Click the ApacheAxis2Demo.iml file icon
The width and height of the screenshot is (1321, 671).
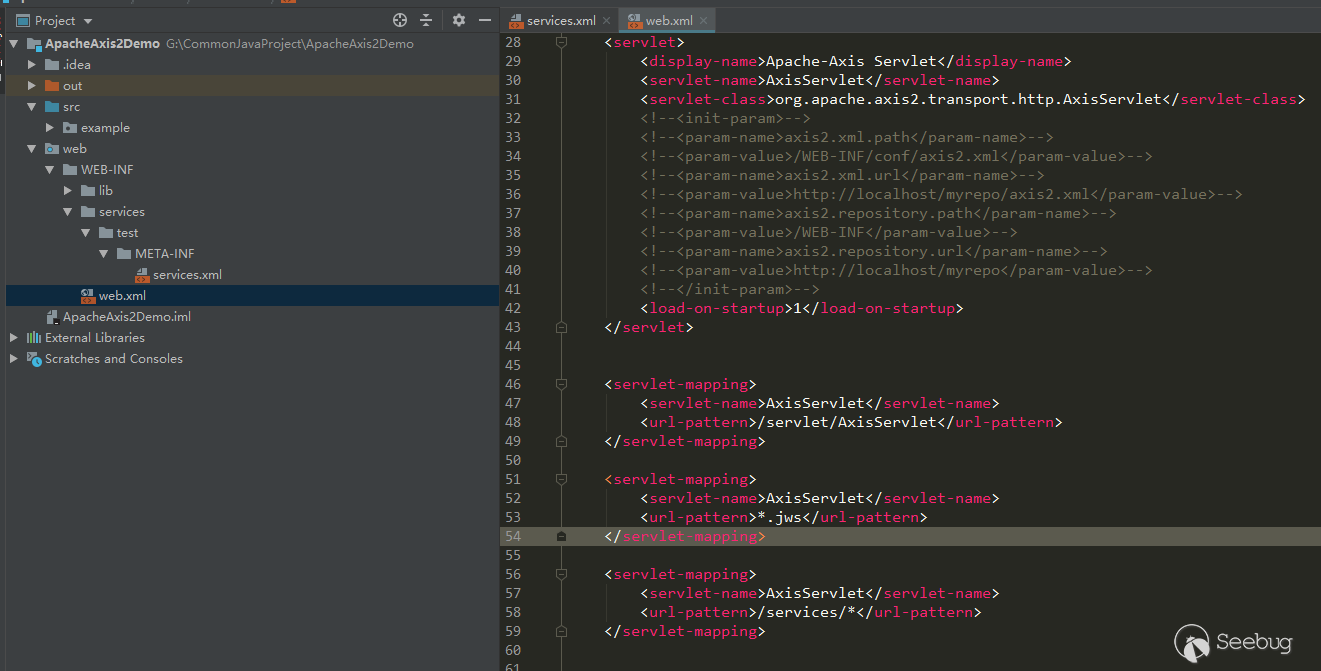pyautogui.click(x=52, y=317)
